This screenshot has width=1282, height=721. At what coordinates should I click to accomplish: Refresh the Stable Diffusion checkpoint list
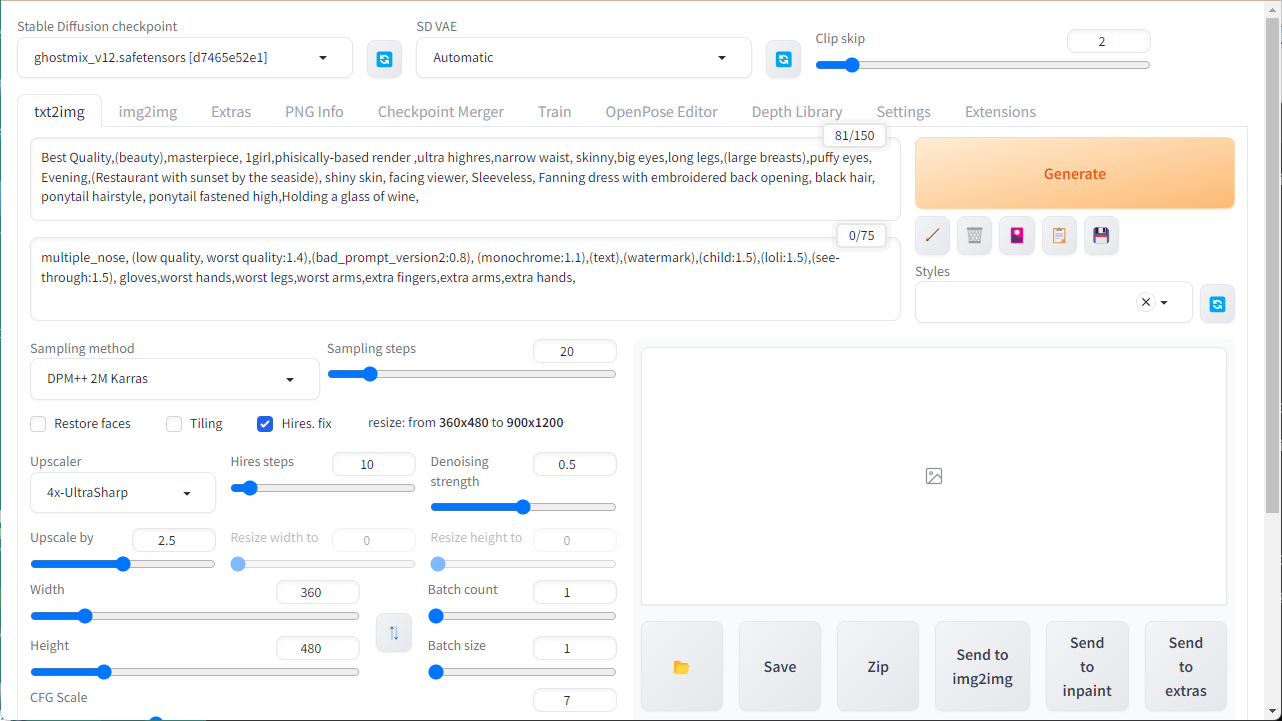(384, 59)
